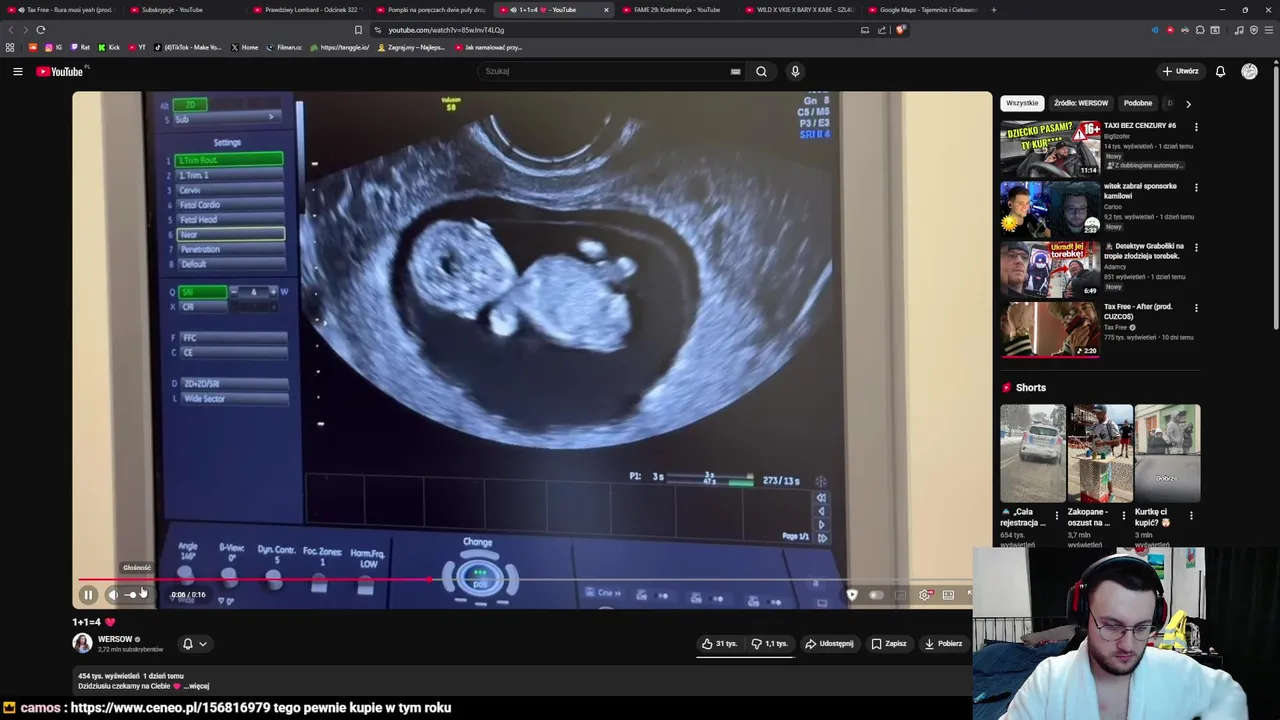The image size is (1280, 720).
Task: Save video with Zapisz button
Action: pos(889,644)
